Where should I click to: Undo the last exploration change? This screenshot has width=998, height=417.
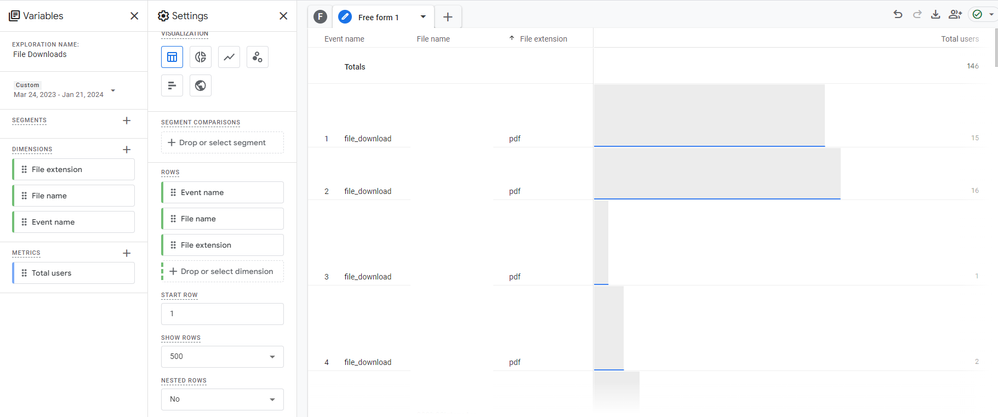pyautogui.click(x=897, y=15)
